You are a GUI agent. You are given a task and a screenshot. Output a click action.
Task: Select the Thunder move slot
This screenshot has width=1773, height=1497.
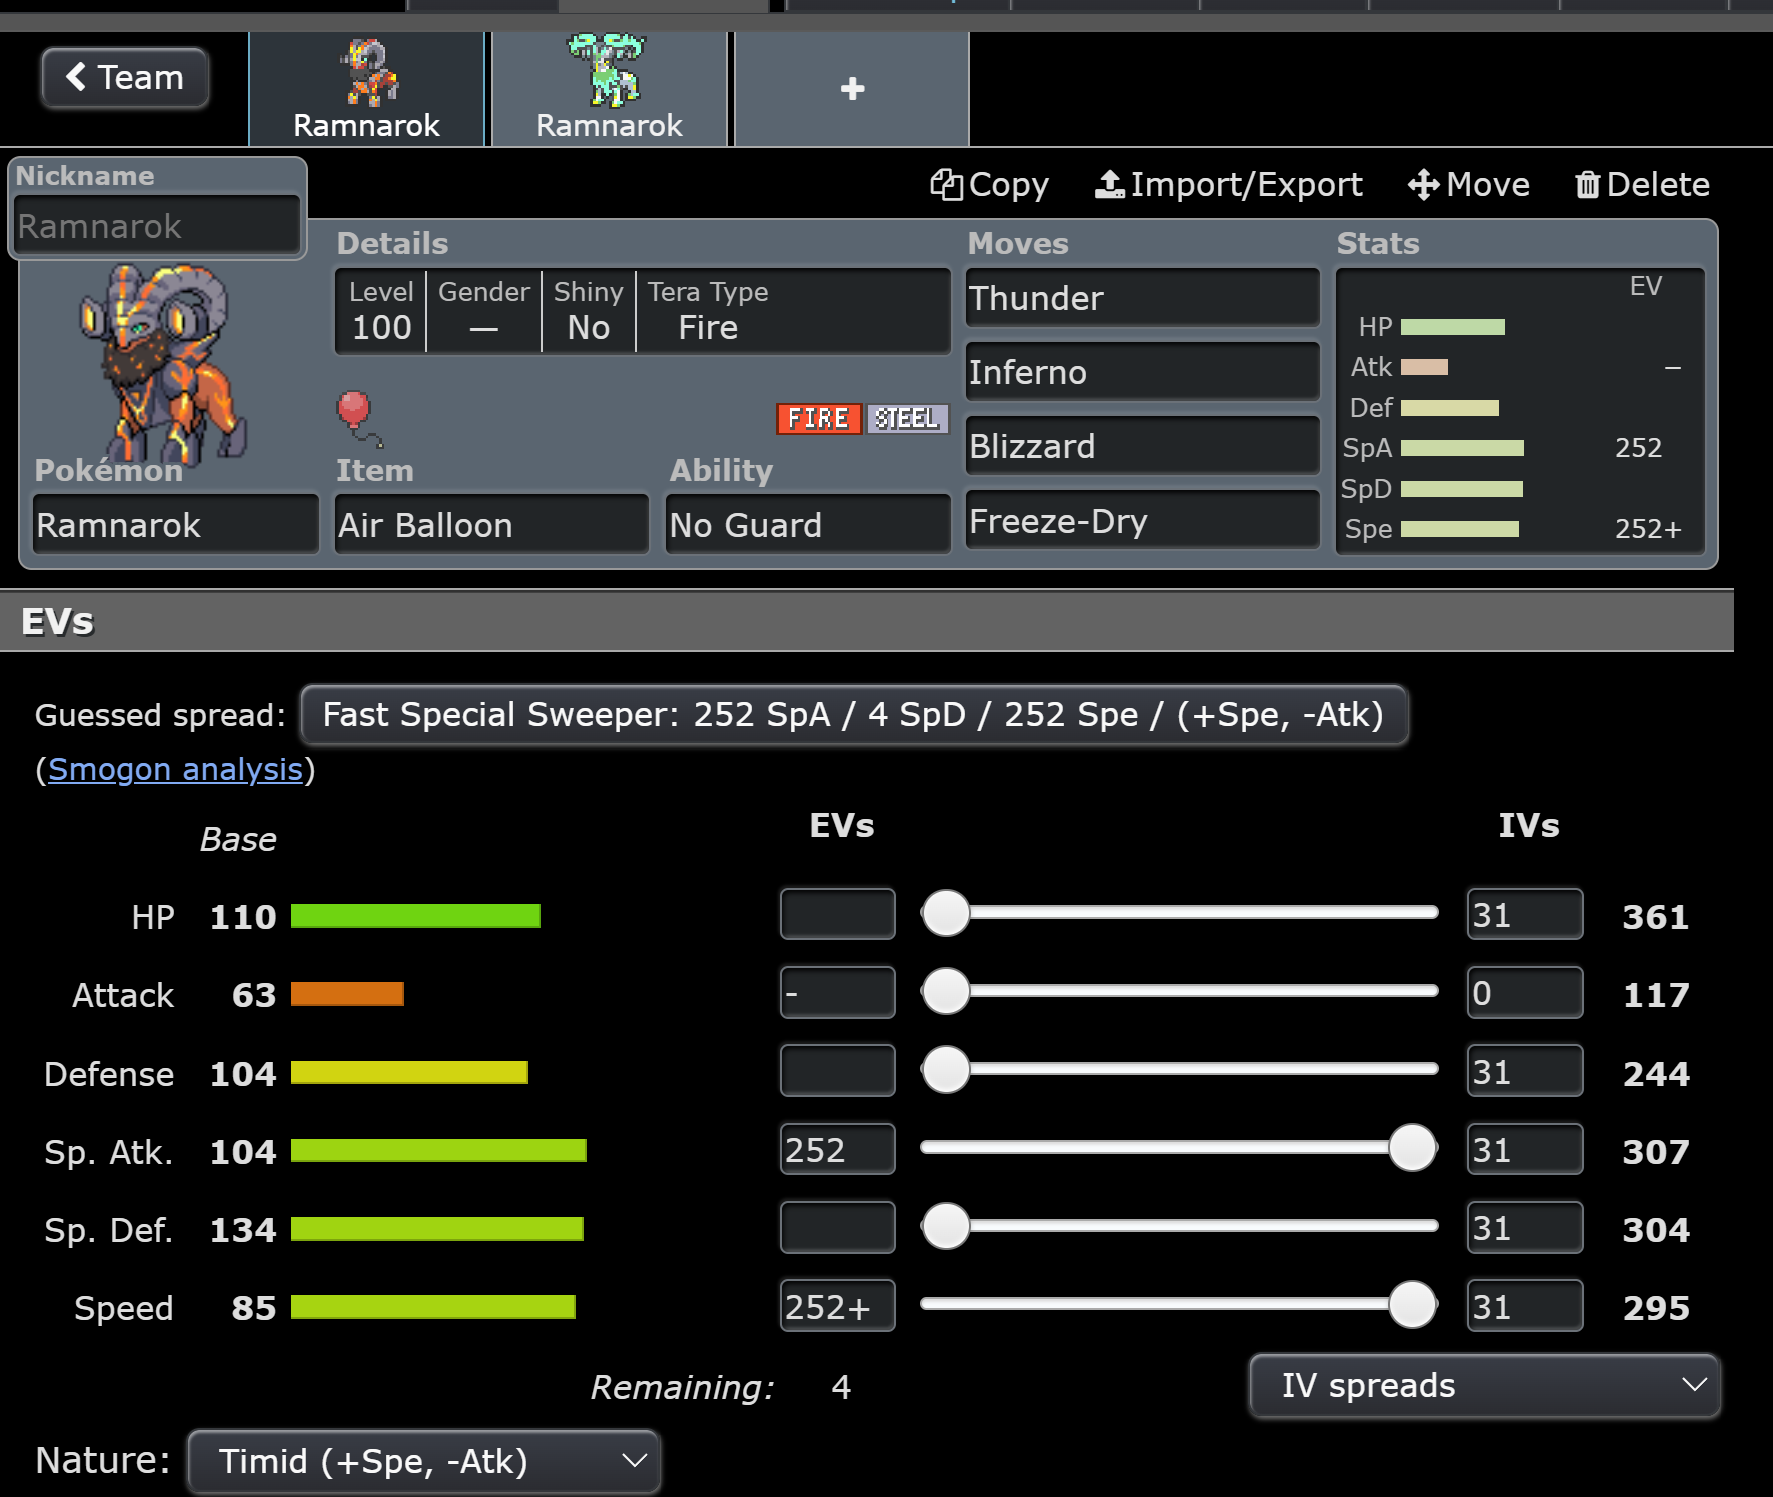pyautogui.click(x=1143, y=297)
